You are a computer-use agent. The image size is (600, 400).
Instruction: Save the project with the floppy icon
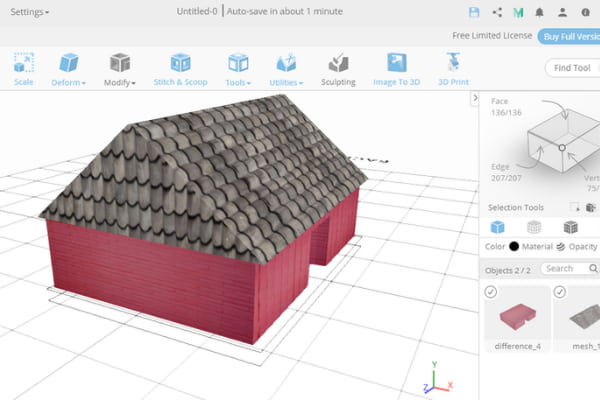[x=474, y=12]
